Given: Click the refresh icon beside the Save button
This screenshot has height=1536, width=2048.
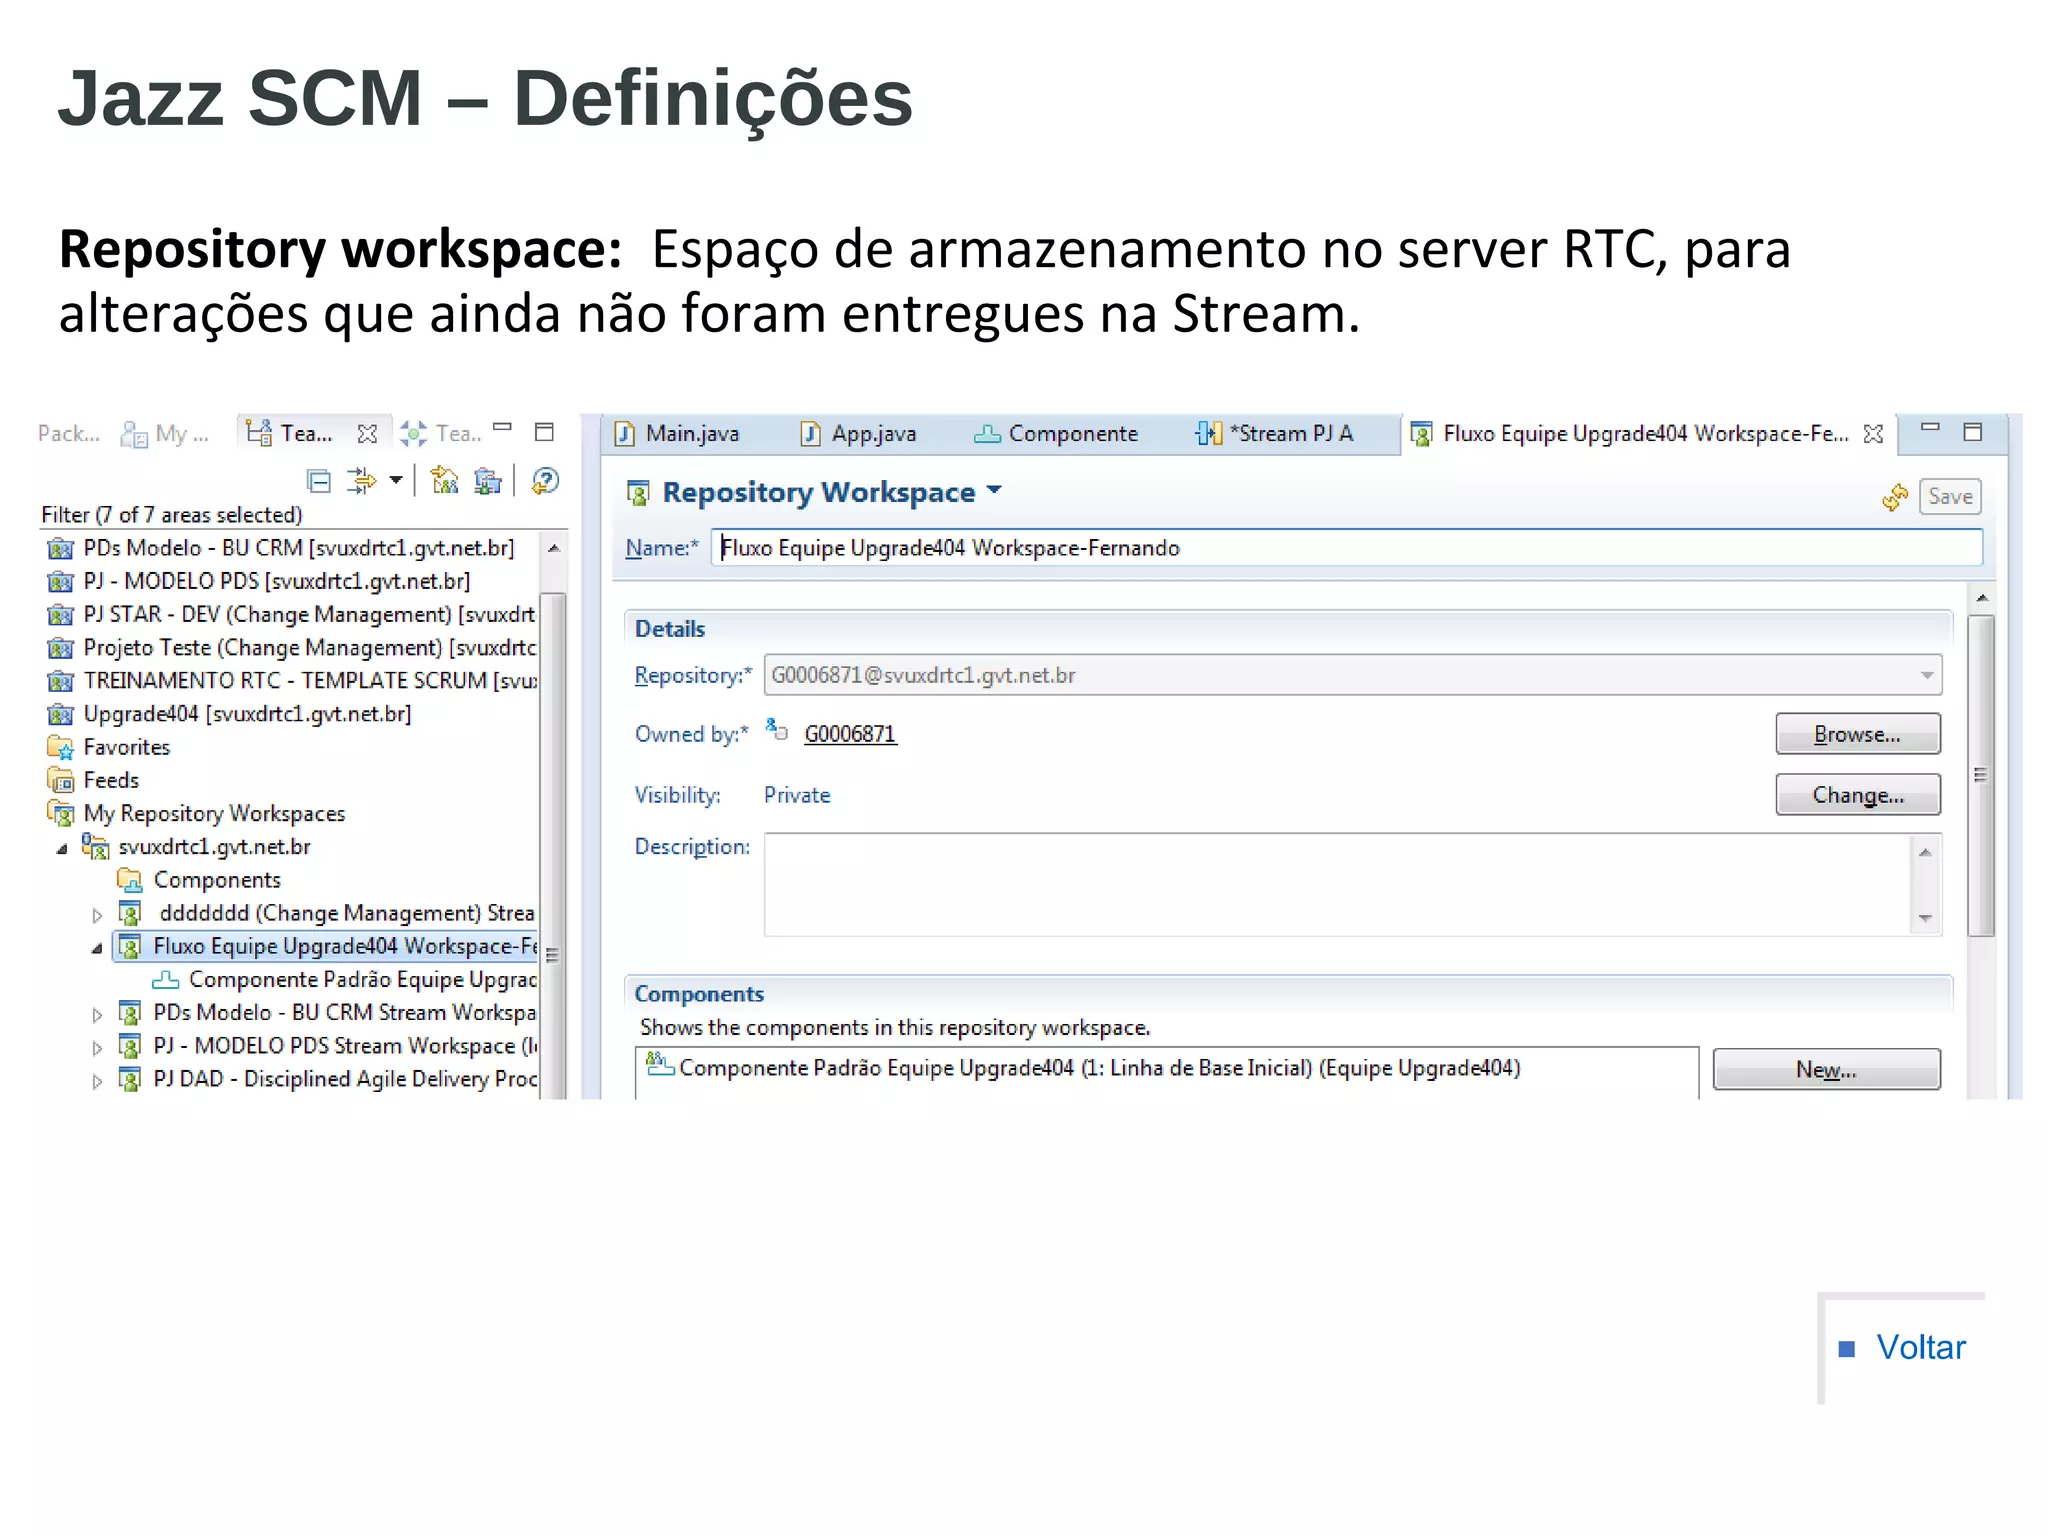Looking at the screenshot, I should [1894, 497].
